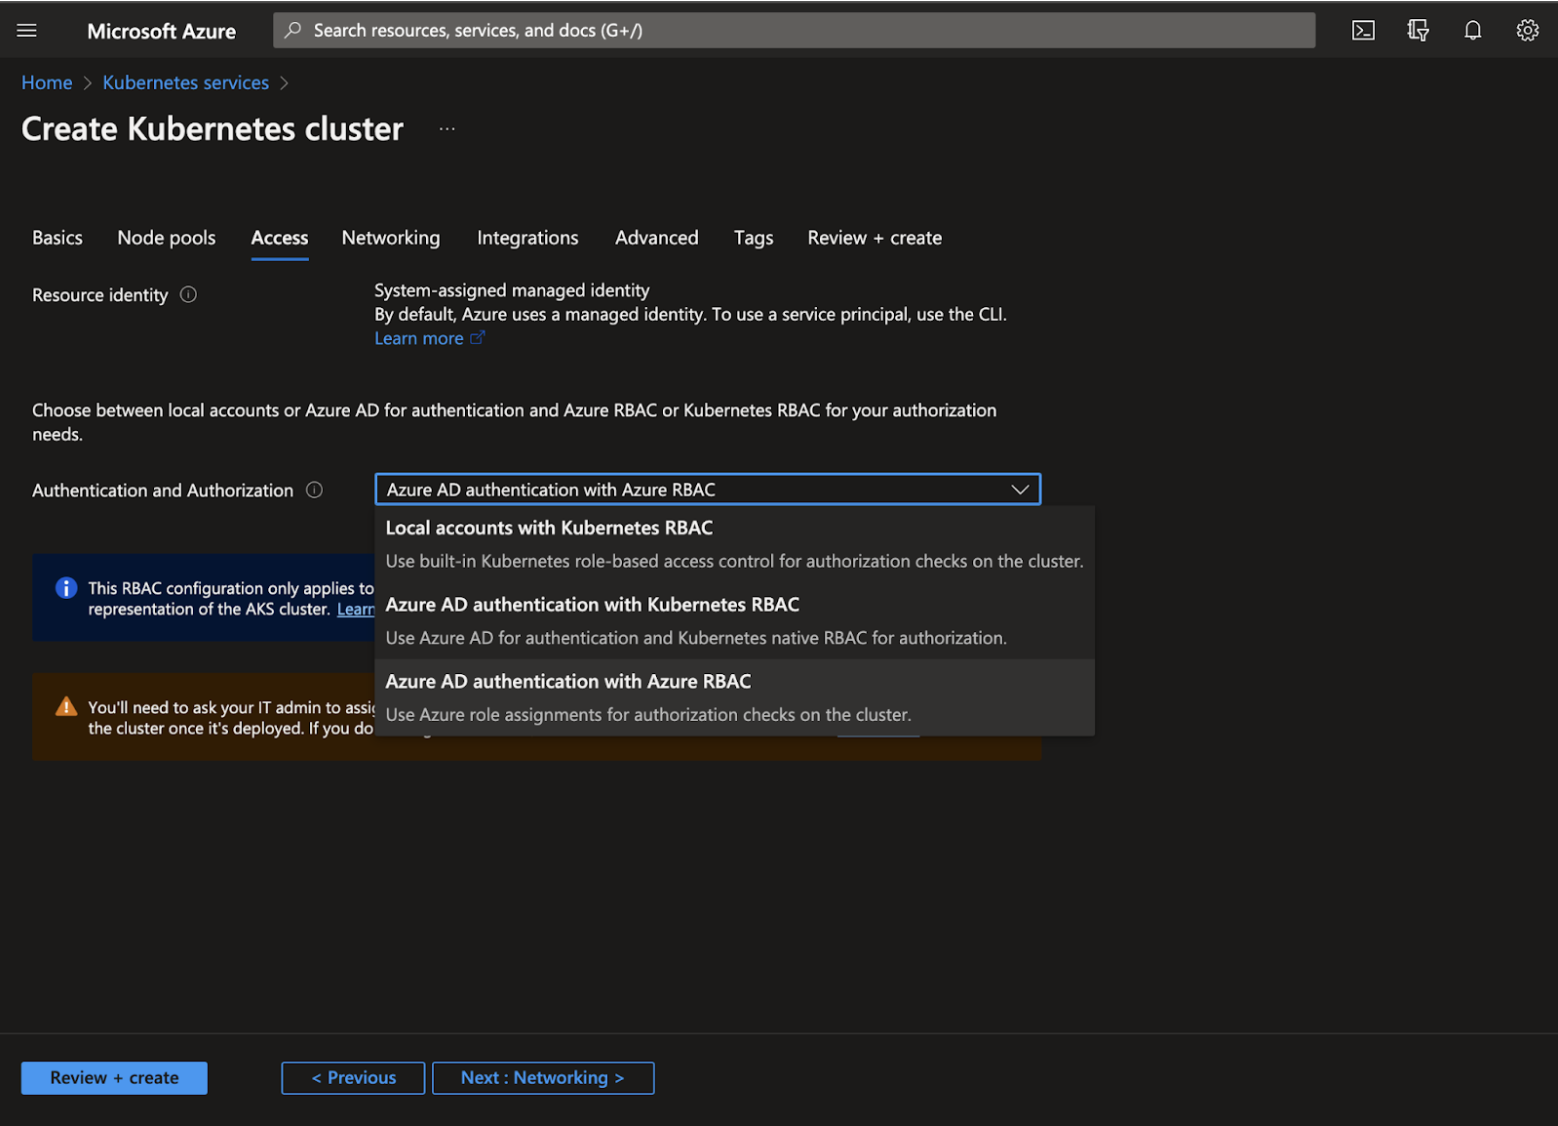Switch to the Advanced tab
This screenshot has height=1126, width=1558.
656,238
